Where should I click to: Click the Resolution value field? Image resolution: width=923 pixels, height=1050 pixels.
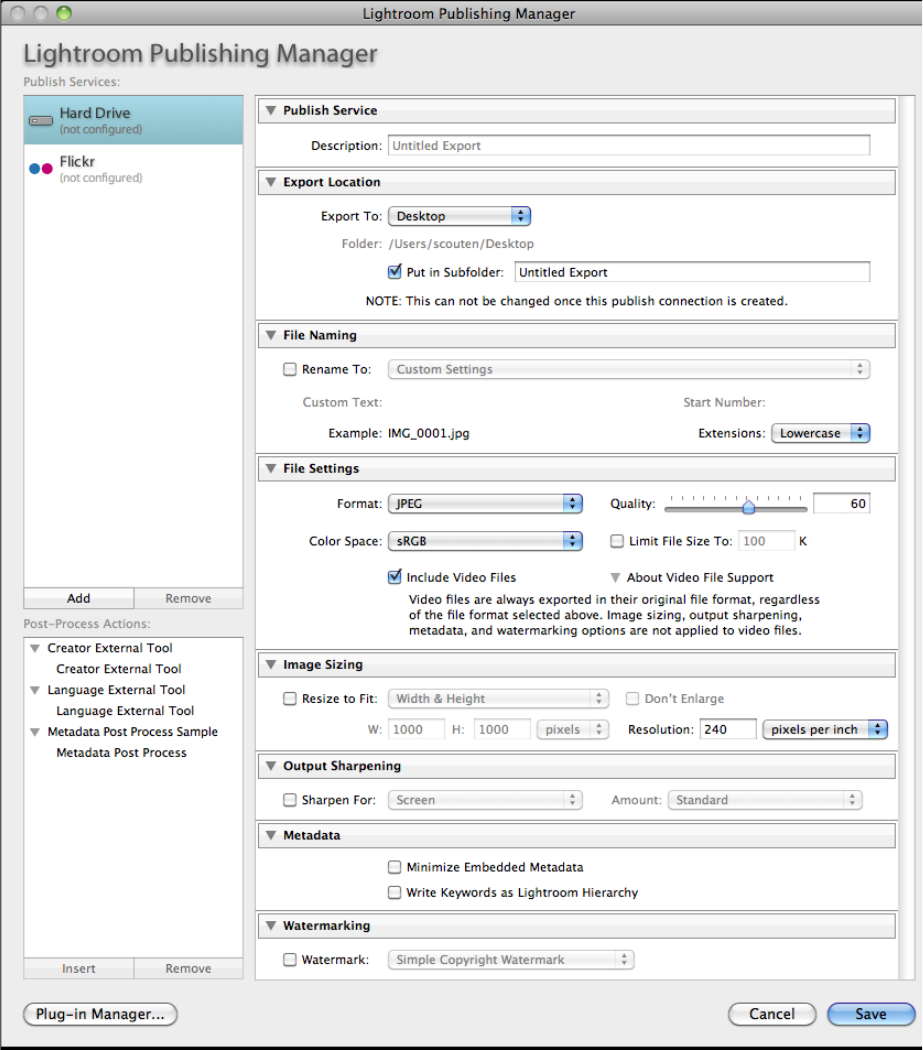point(728,729)
